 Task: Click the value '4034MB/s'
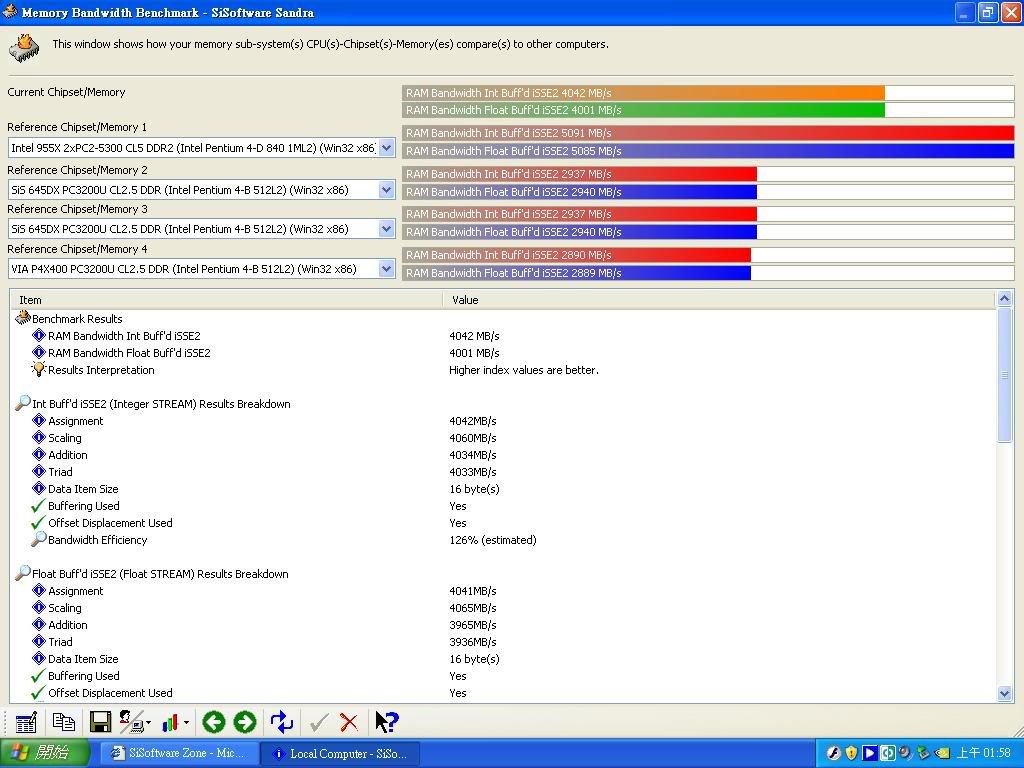[x=473, y=455]
